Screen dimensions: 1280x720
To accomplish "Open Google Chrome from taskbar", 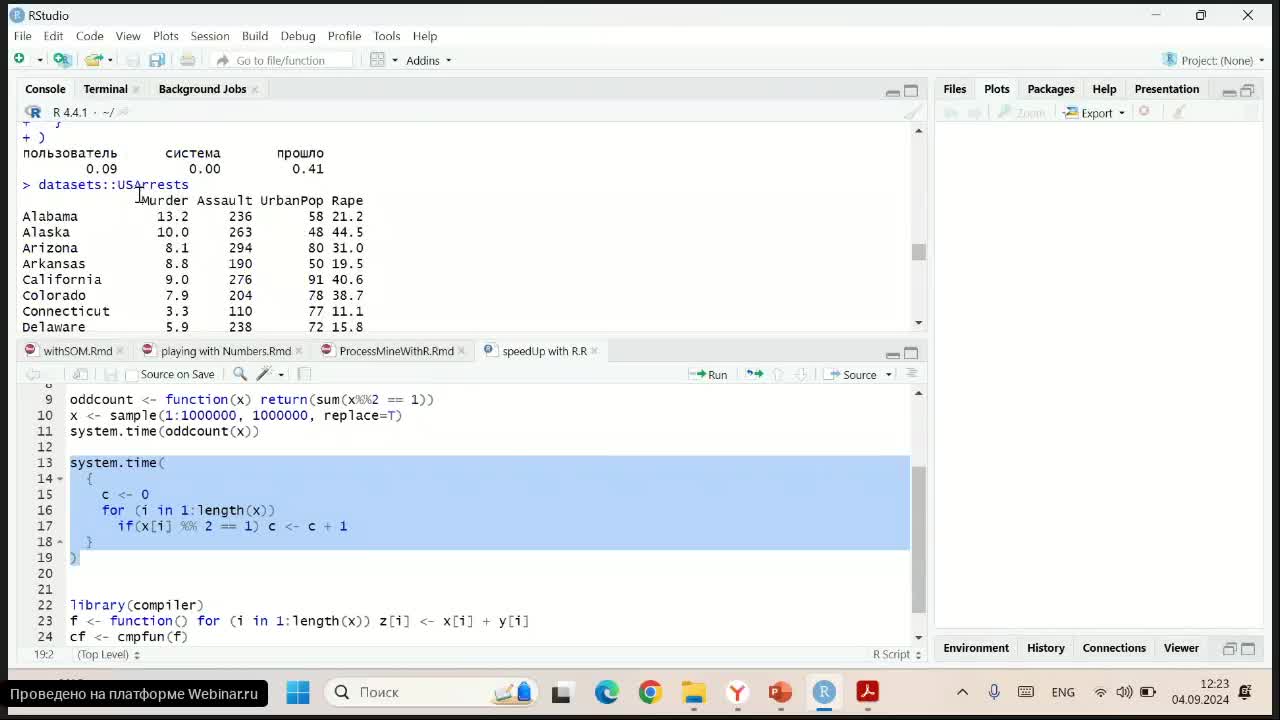I will coord(650,692).
